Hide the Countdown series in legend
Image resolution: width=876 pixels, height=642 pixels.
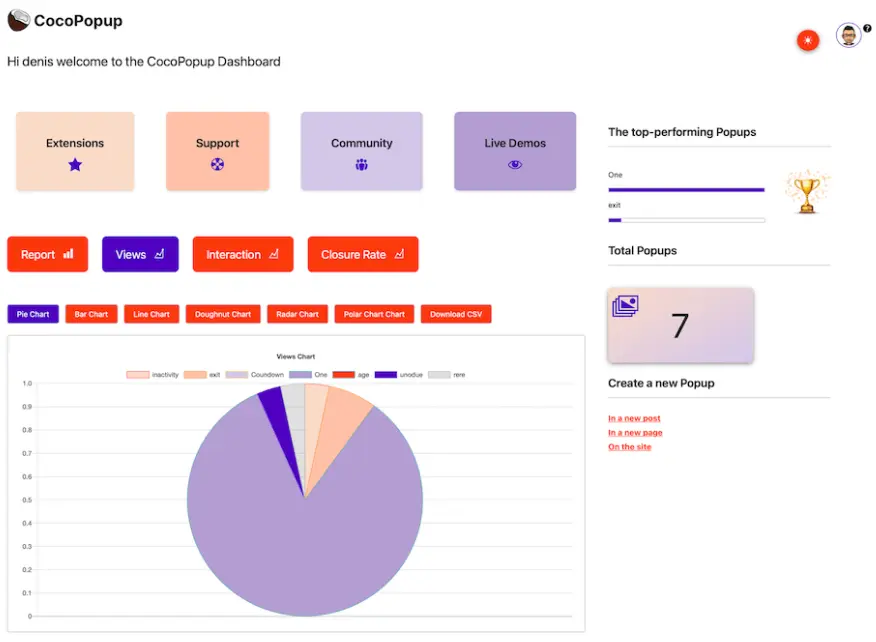click(x=255, y=375)
